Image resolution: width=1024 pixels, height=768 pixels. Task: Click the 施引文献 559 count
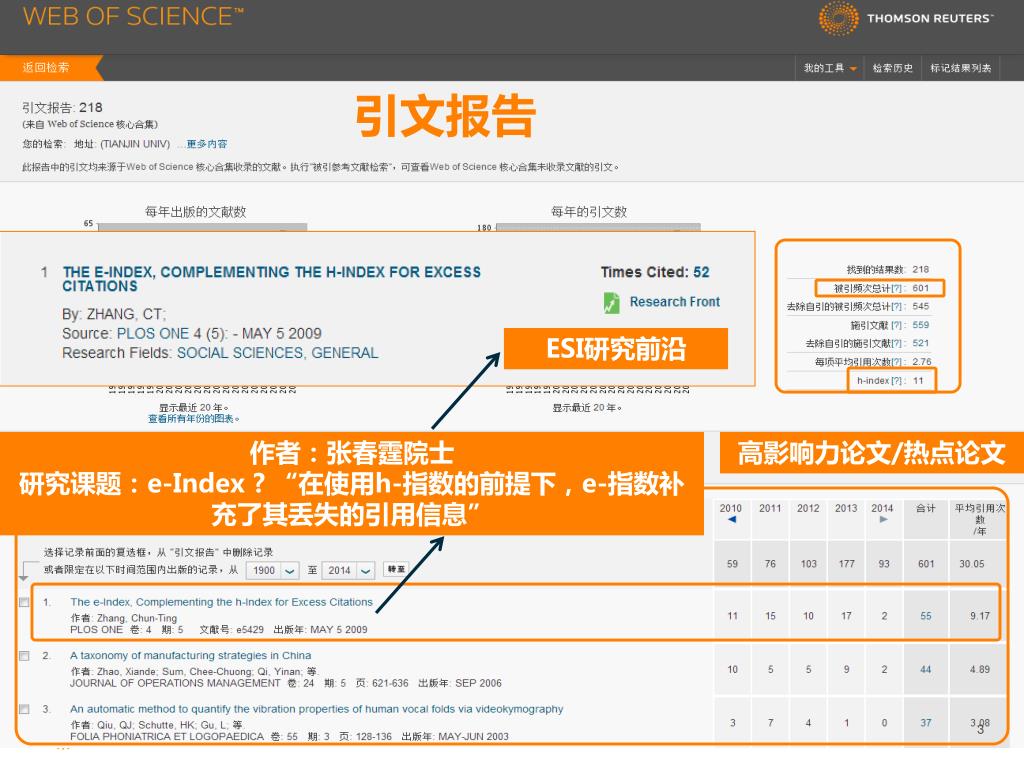[920, 325]
